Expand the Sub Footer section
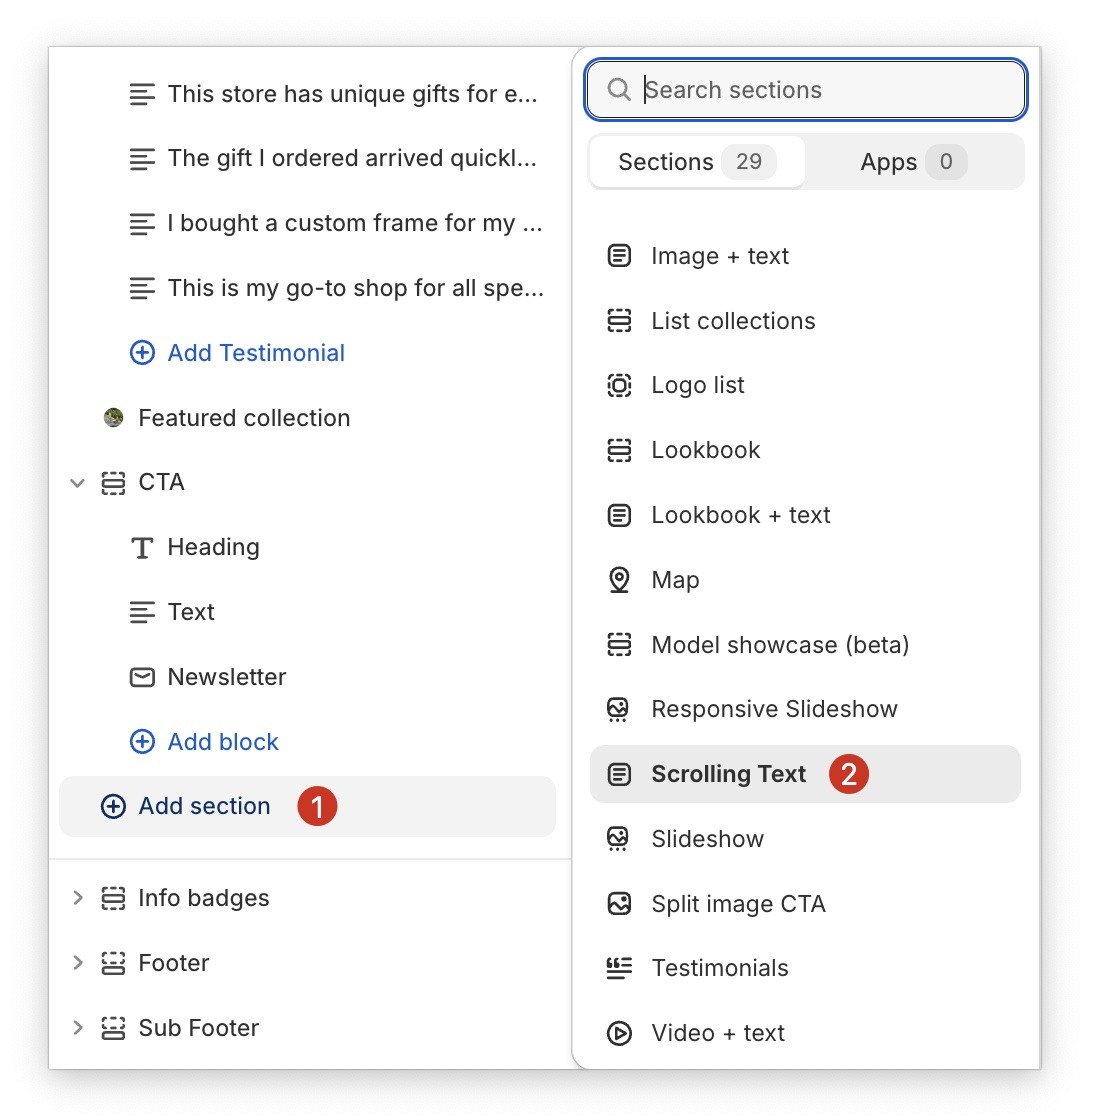The image size is (1094, 1120). [x=78, y=1027]
